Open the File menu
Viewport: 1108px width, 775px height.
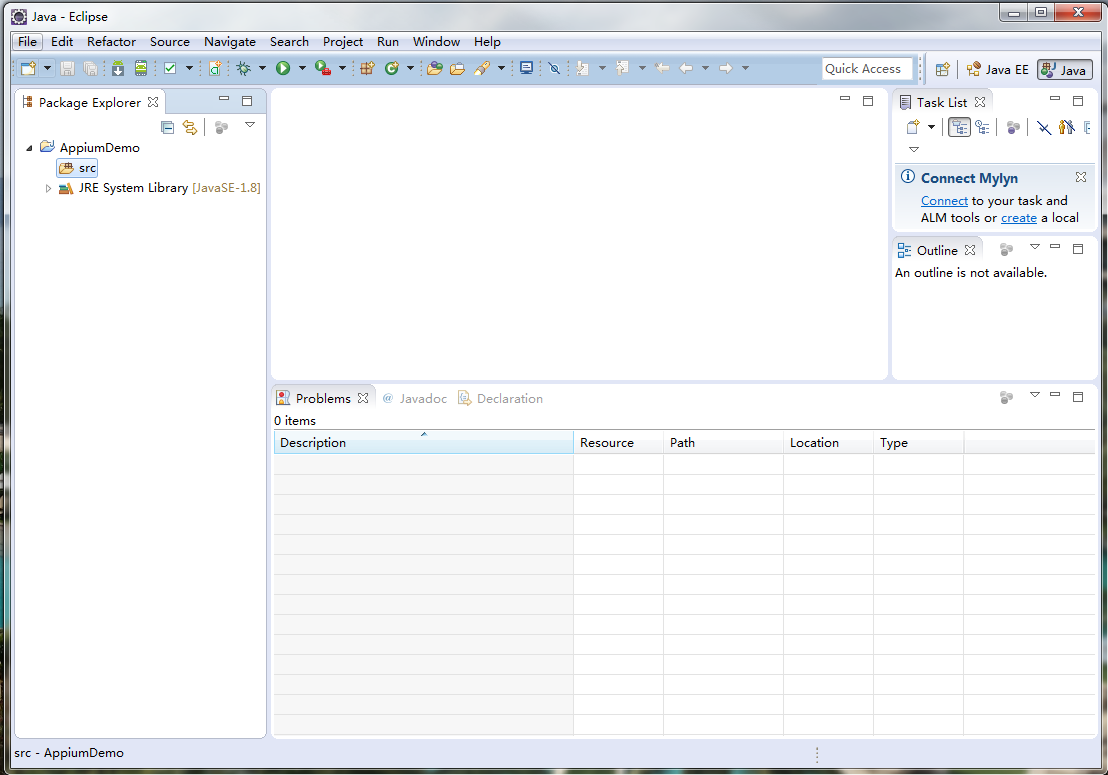pyautogui.click(x=27, y=42)
